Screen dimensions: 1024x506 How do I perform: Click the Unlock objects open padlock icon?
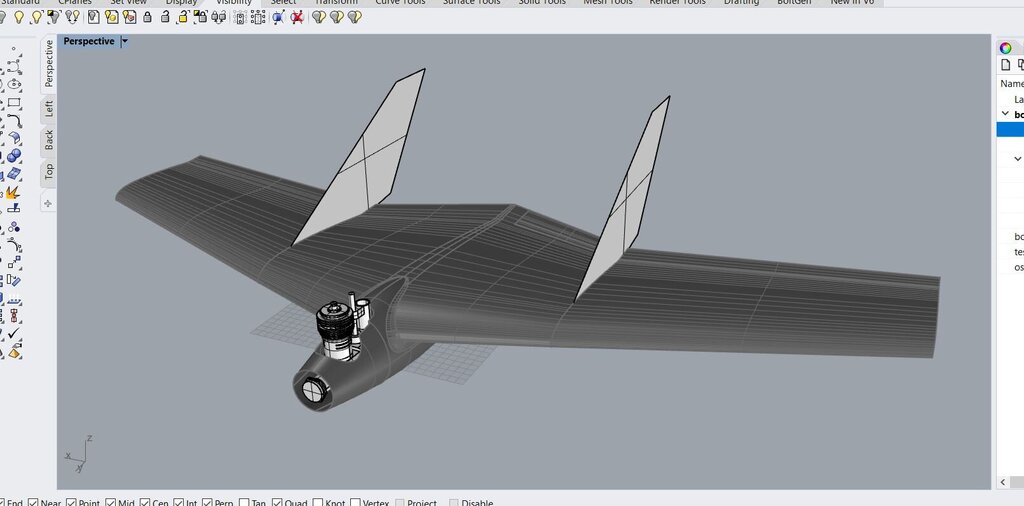pyautogui.click(x=166, y=17)
